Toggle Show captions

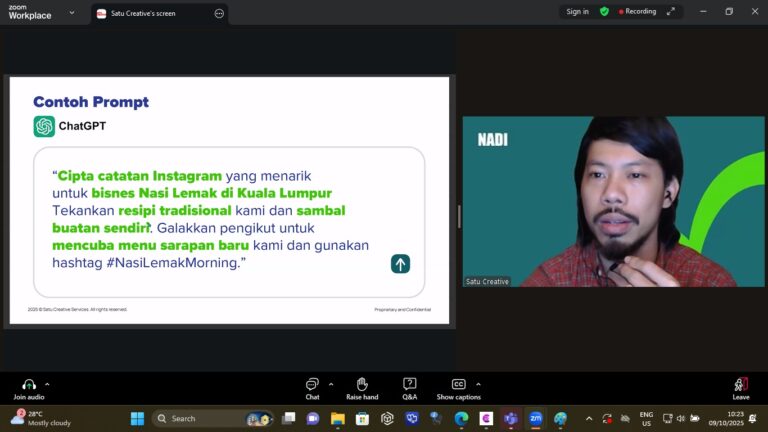458,385
